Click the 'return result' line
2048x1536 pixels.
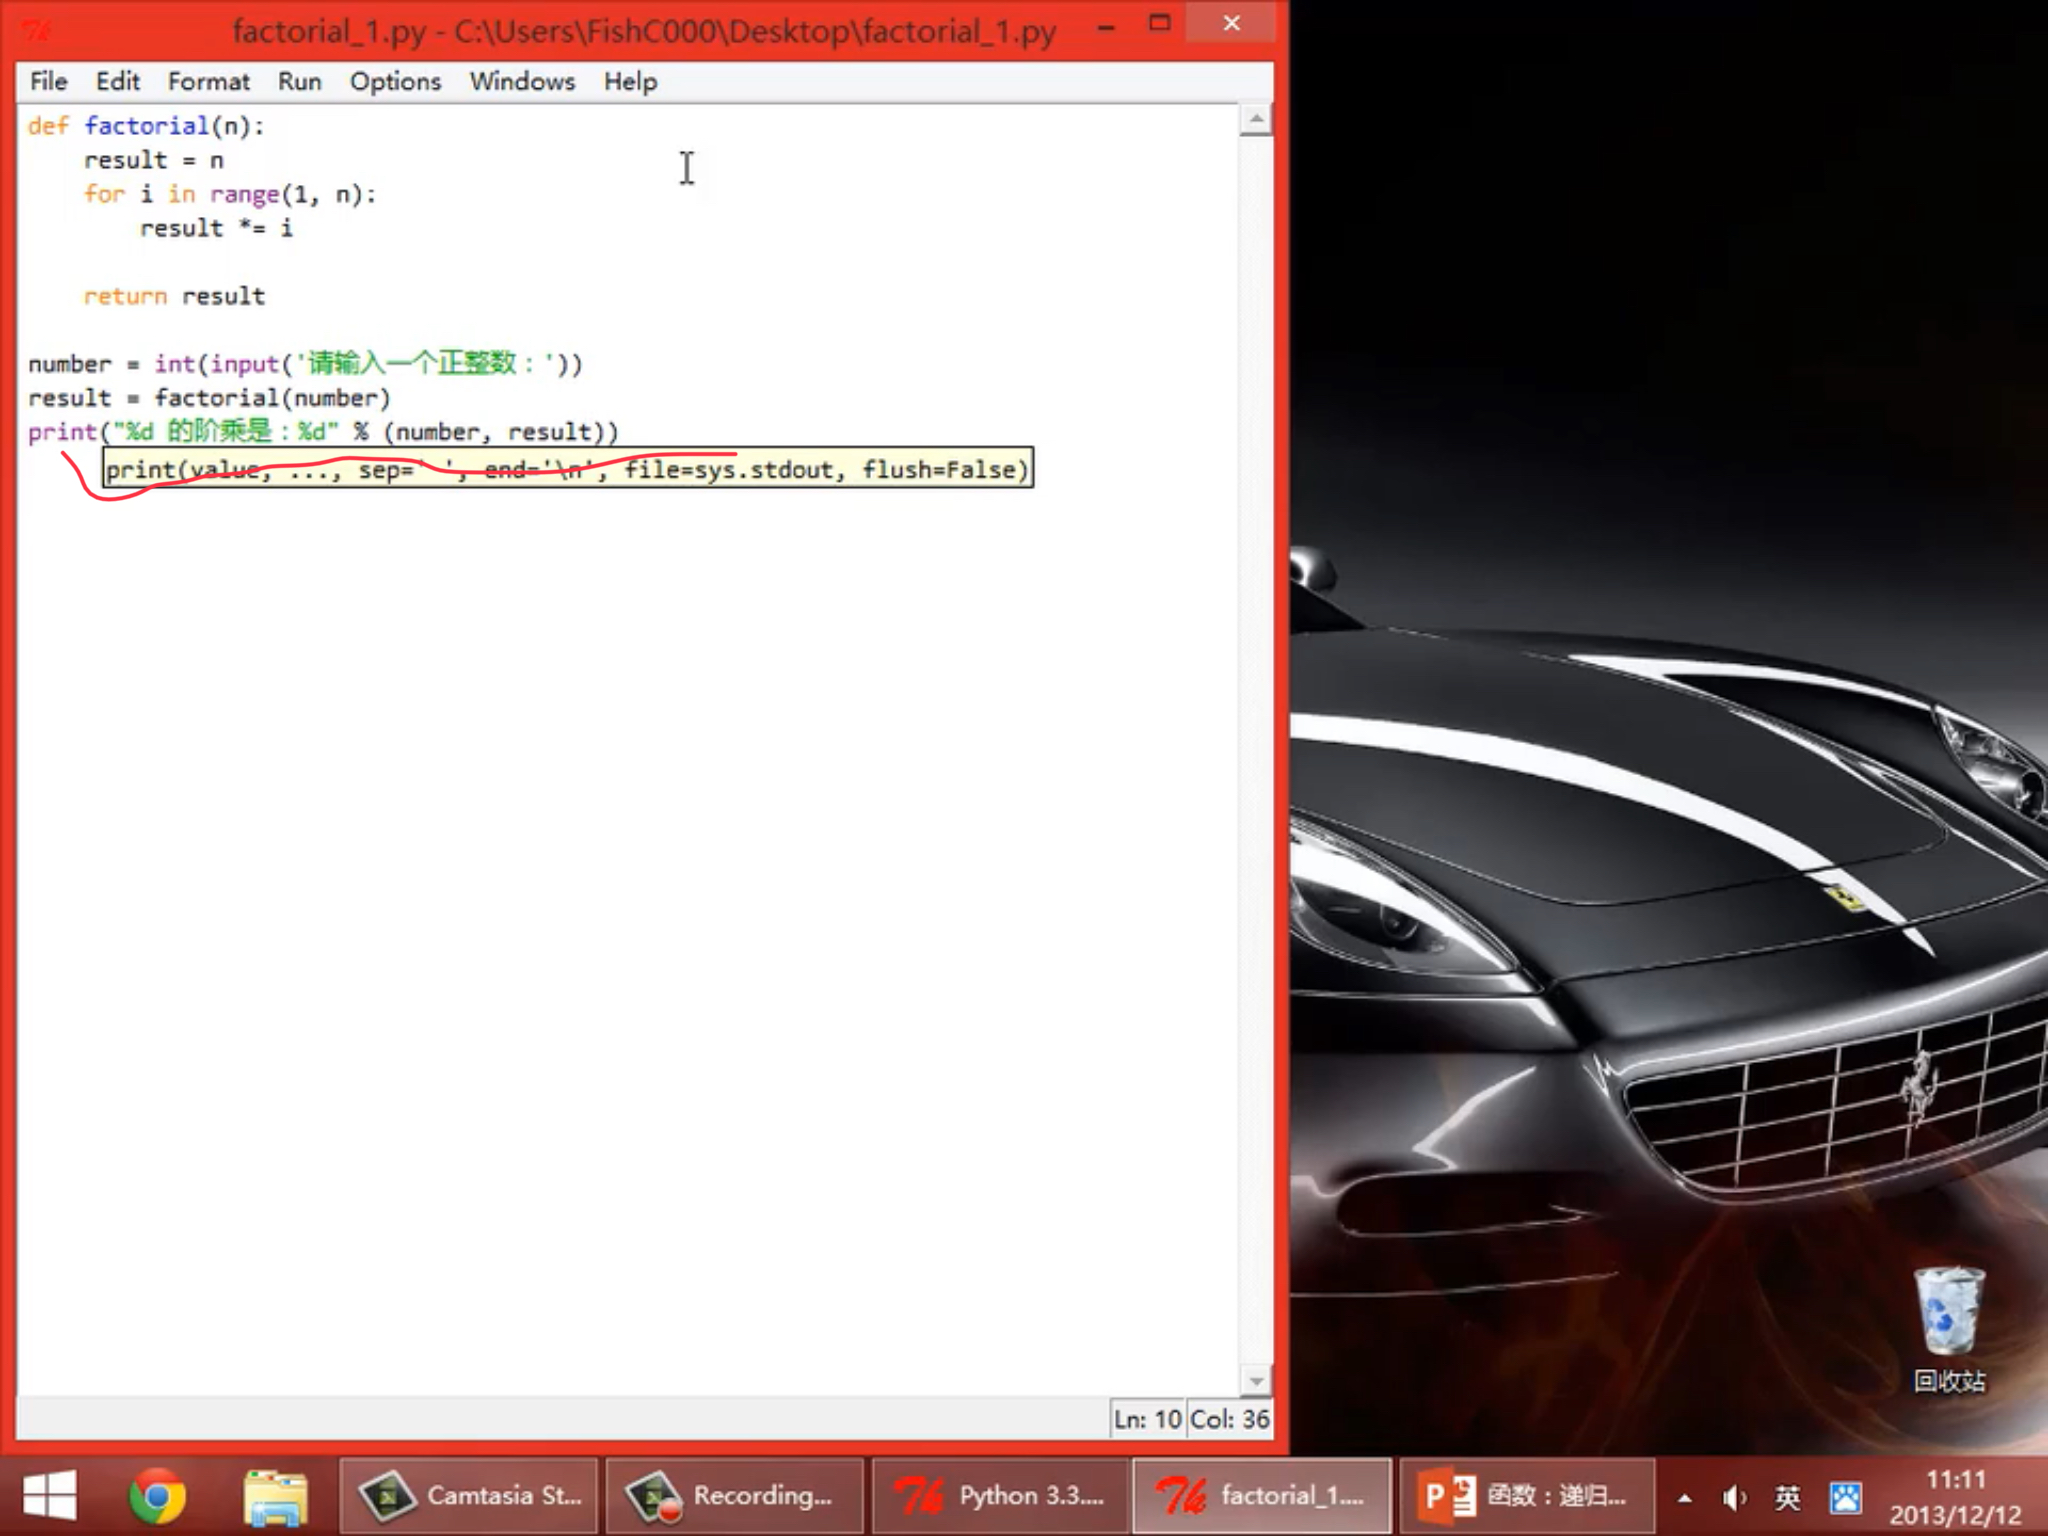[174, 296]
